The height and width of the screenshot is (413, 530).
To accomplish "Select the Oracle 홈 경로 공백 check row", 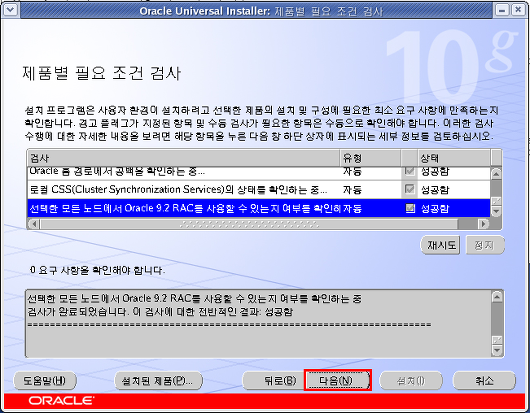I will click(259, 172).
